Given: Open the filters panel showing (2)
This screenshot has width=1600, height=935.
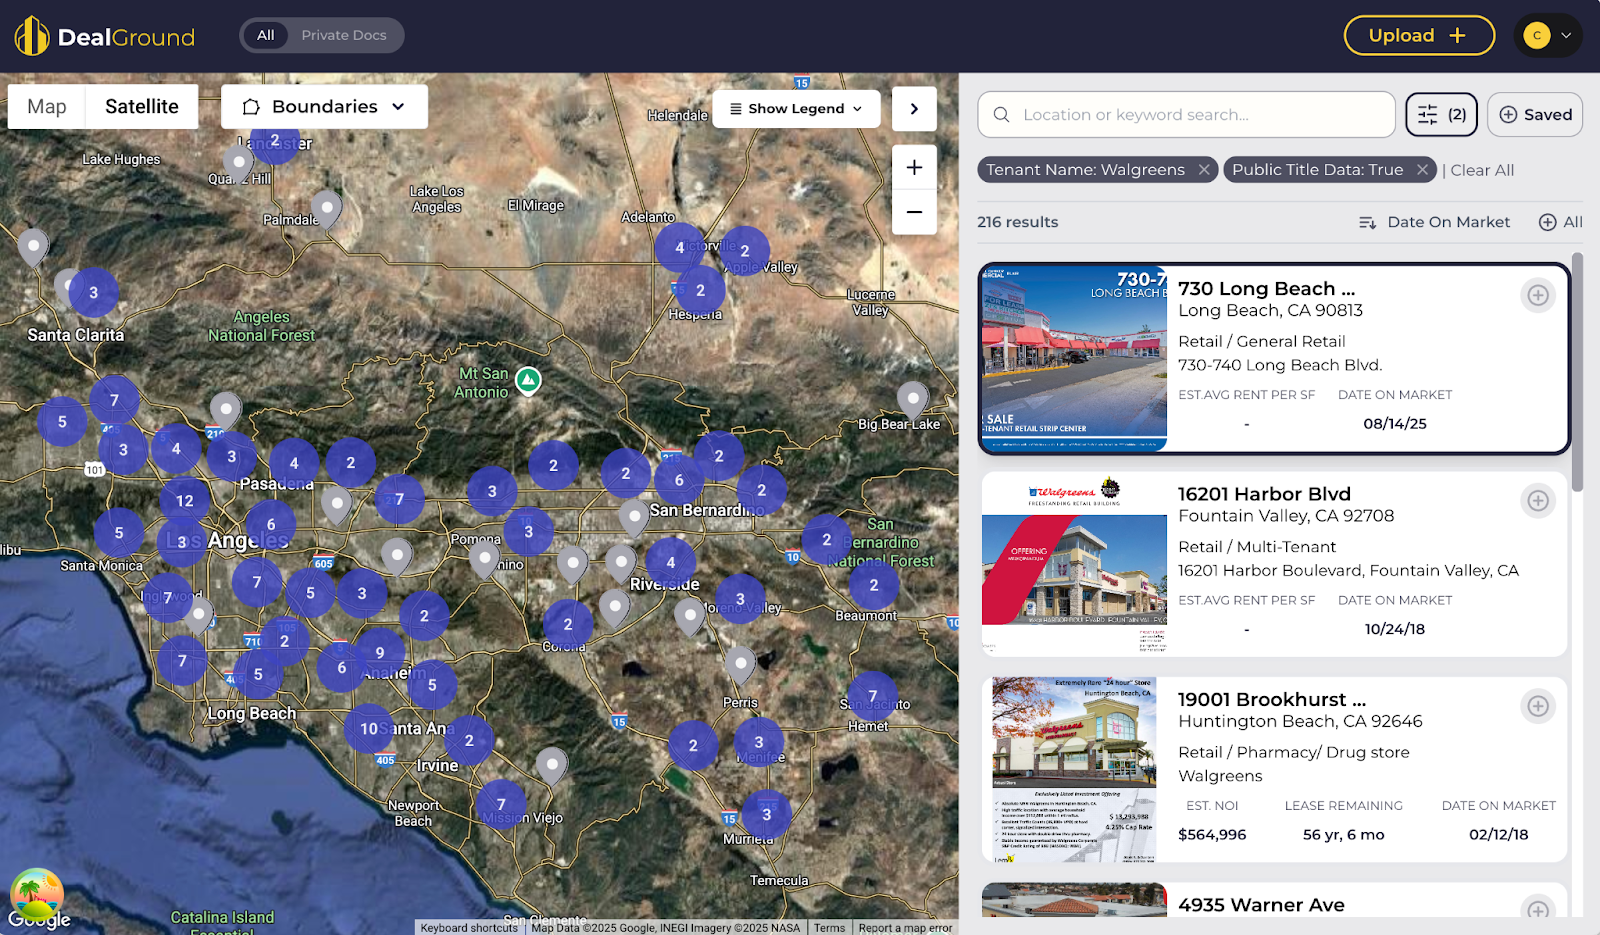Looking at the screenshot, I should [1441, 114].
